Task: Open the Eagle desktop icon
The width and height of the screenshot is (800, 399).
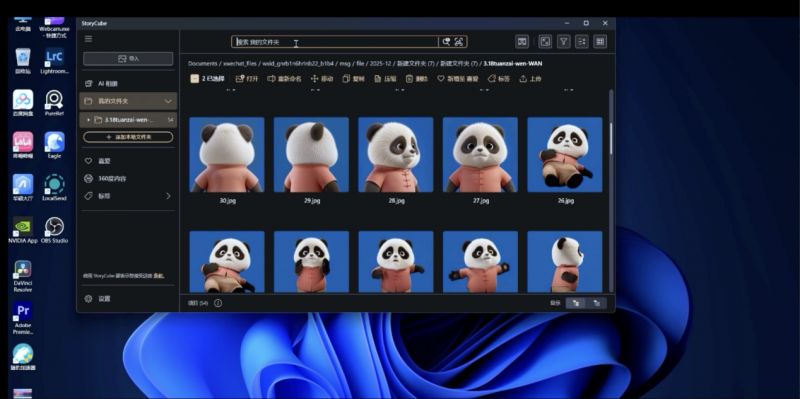Action: (54, 145)
